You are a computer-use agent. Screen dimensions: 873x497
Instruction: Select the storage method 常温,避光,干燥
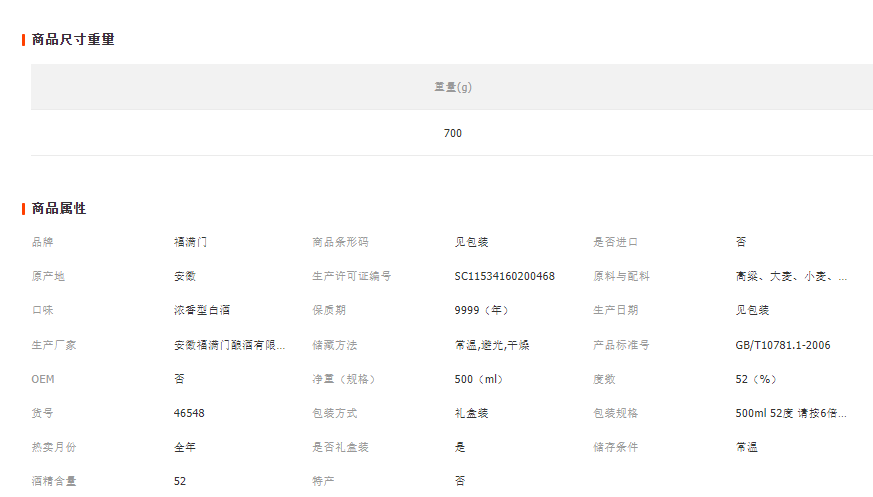click(x=492, y=345)
